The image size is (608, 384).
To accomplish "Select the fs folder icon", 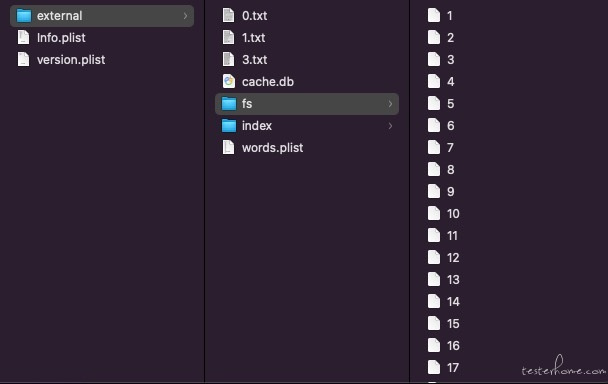I will (229, 104).
